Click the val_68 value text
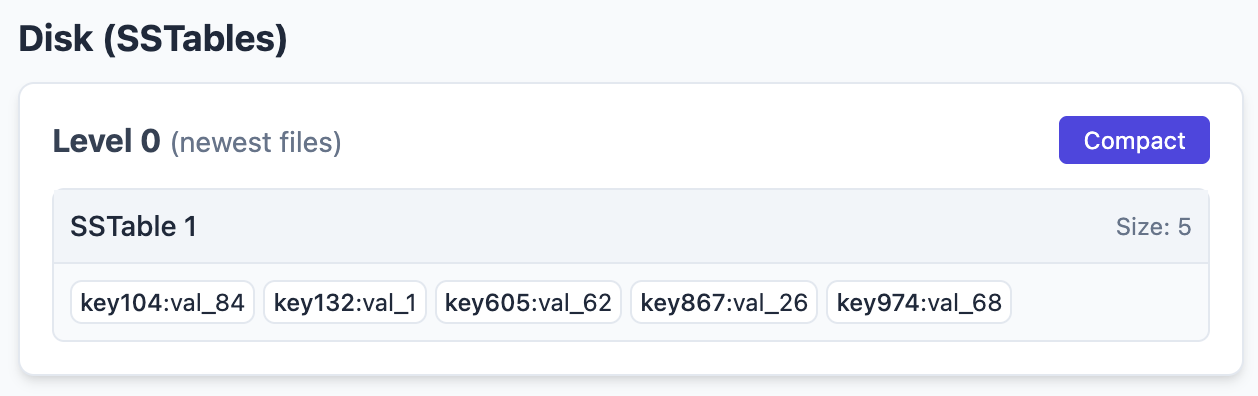 964,303
